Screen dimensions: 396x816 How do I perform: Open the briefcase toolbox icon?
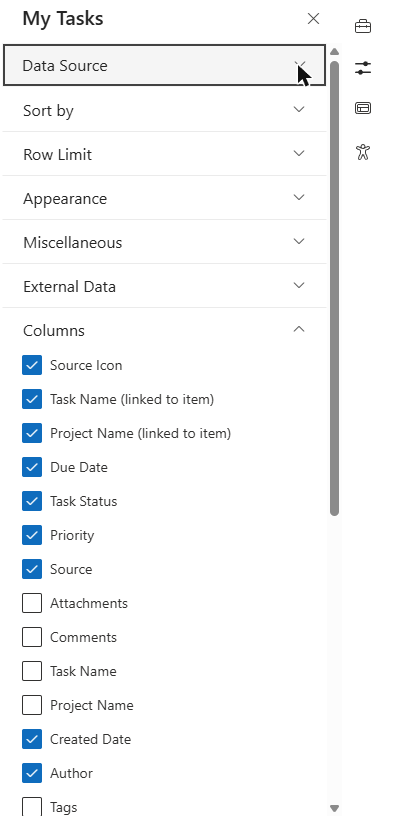point(363,26)
